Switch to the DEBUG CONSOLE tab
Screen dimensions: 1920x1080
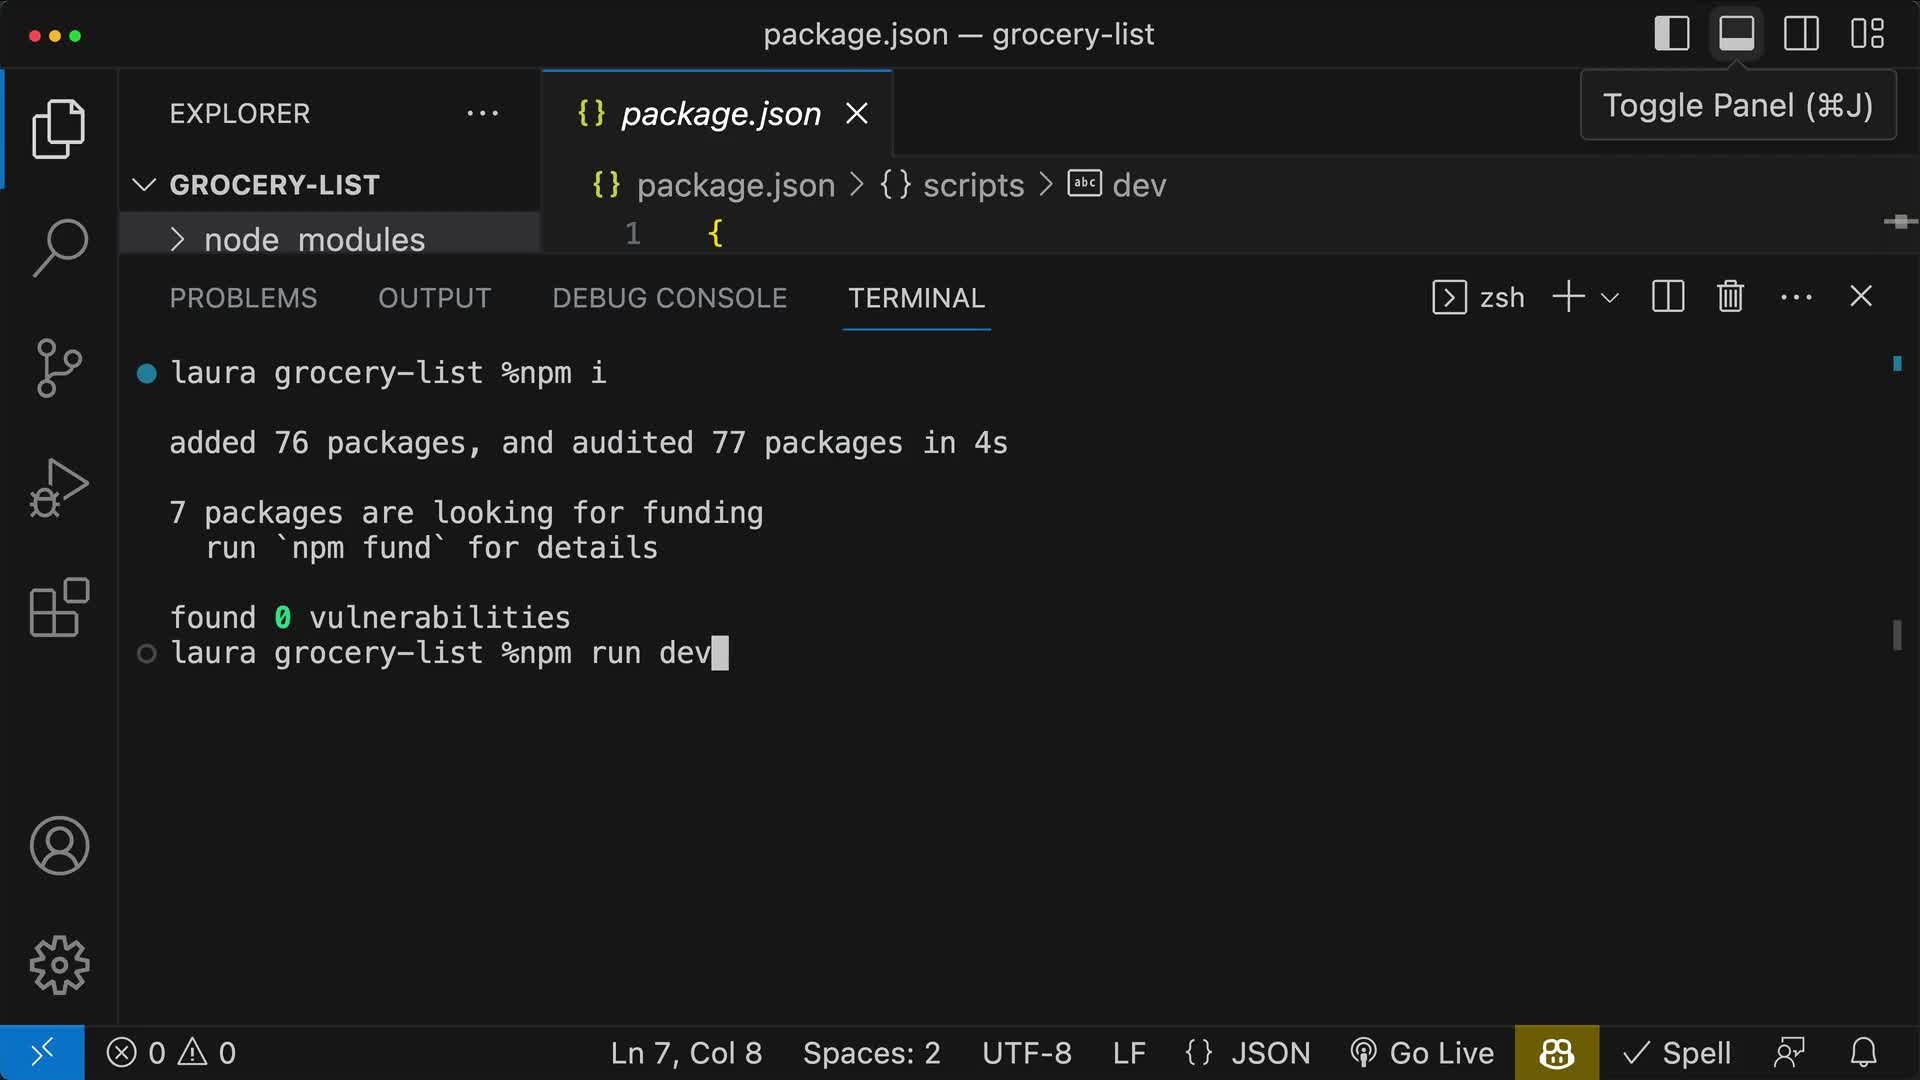point(669,298)
